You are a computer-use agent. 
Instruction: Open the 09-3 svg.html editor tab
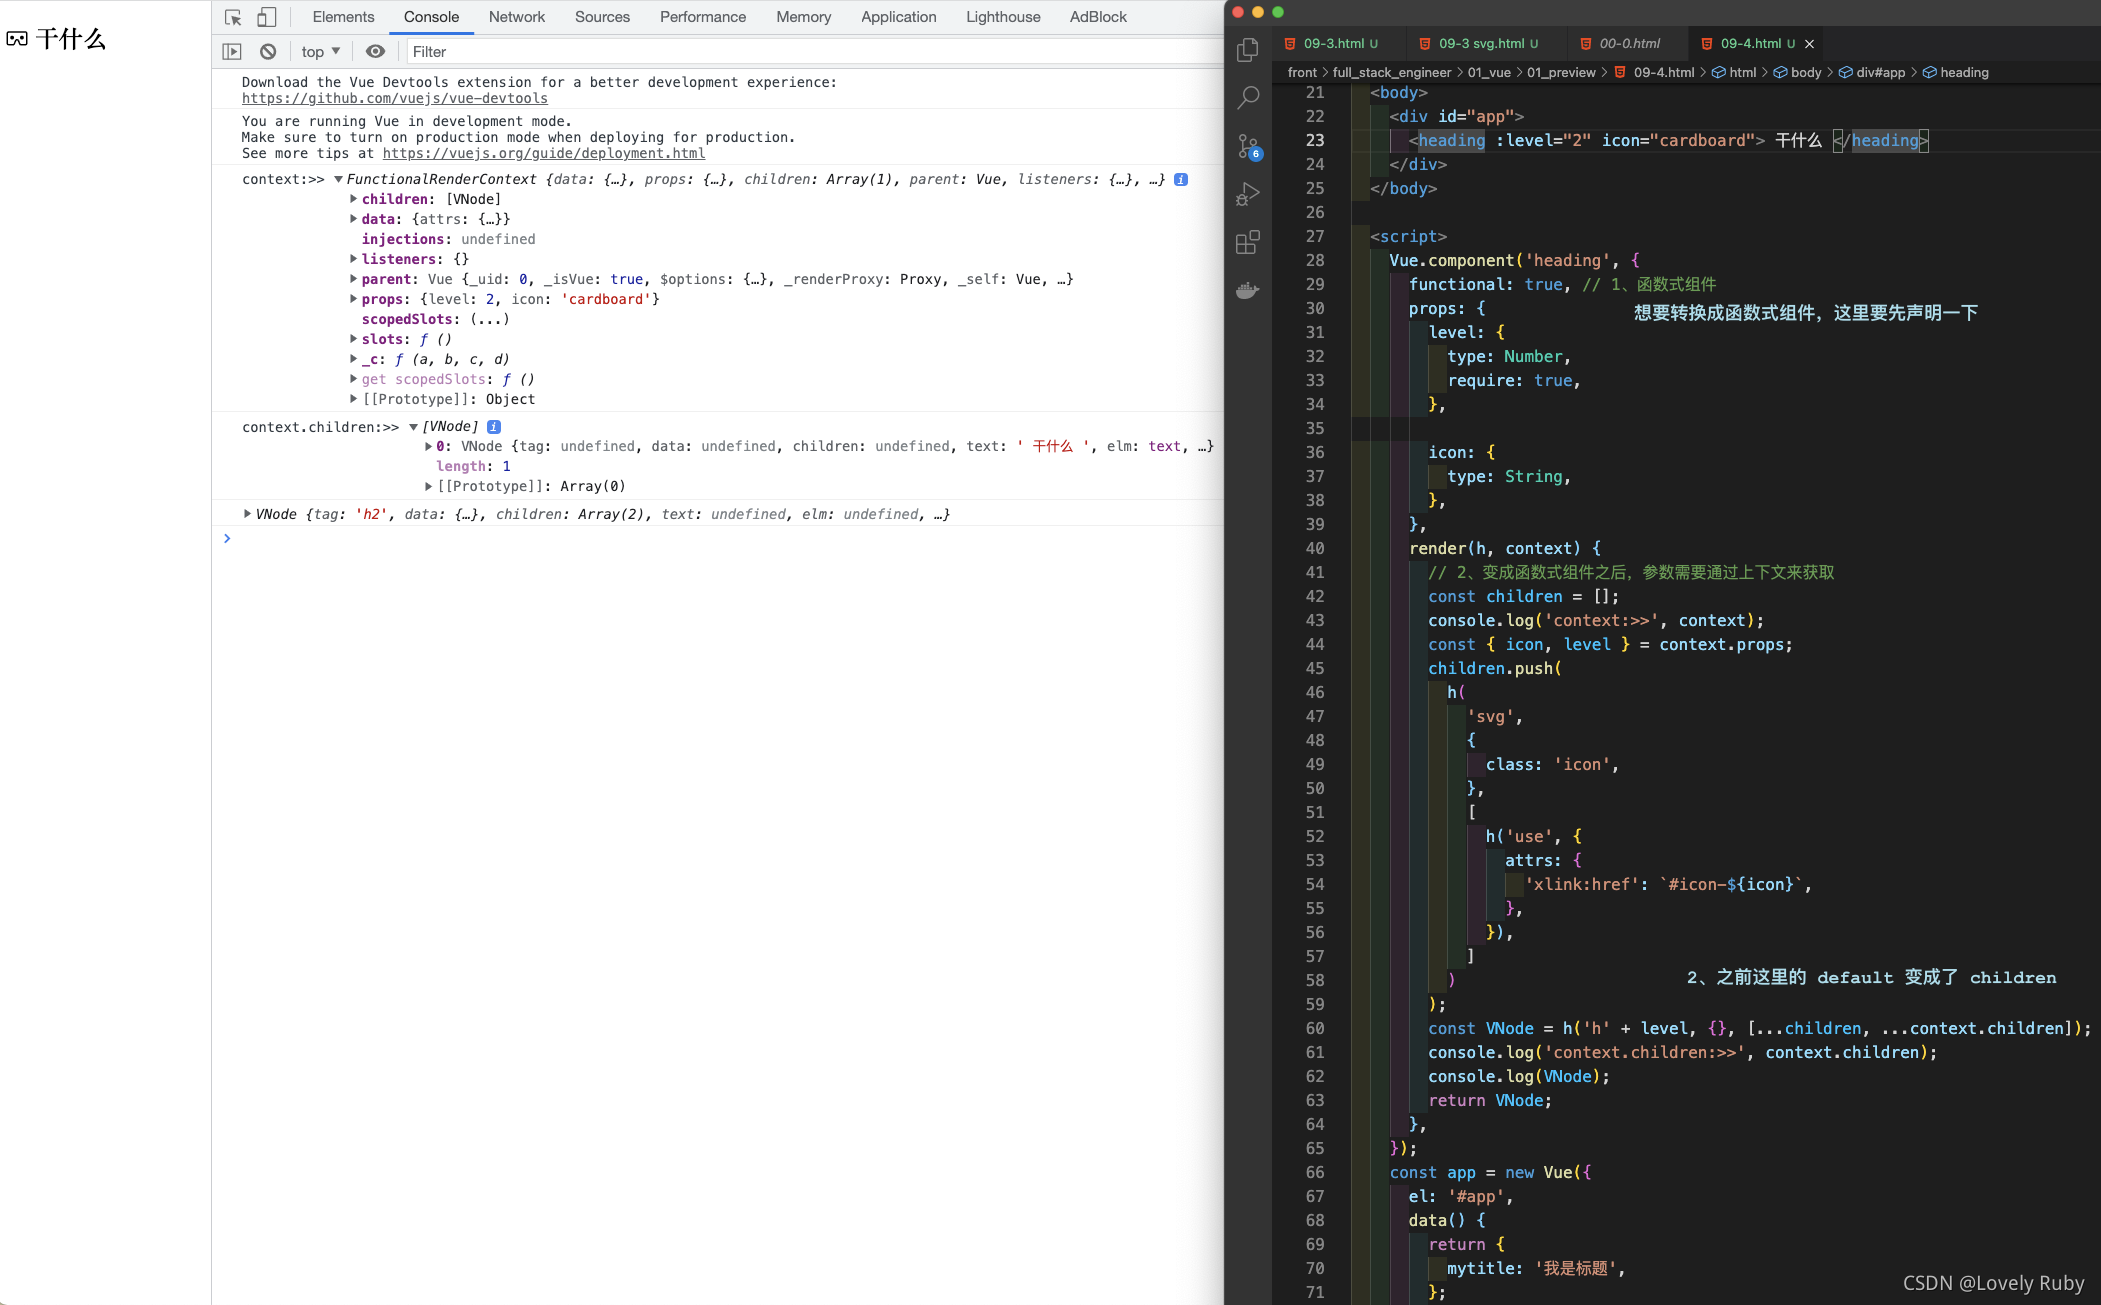point(1480,43)
